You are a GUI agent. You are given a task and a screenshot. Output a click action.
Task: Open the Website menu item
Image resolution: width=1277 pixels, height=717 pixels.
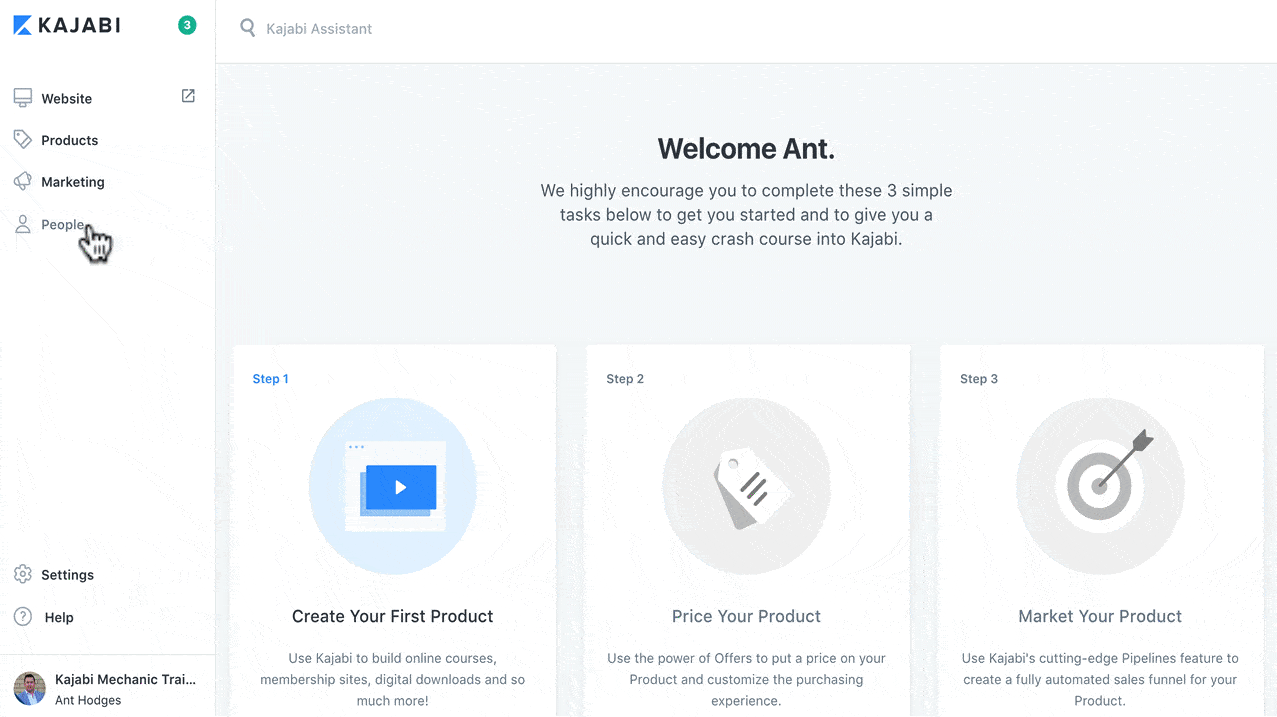point(66,99)
